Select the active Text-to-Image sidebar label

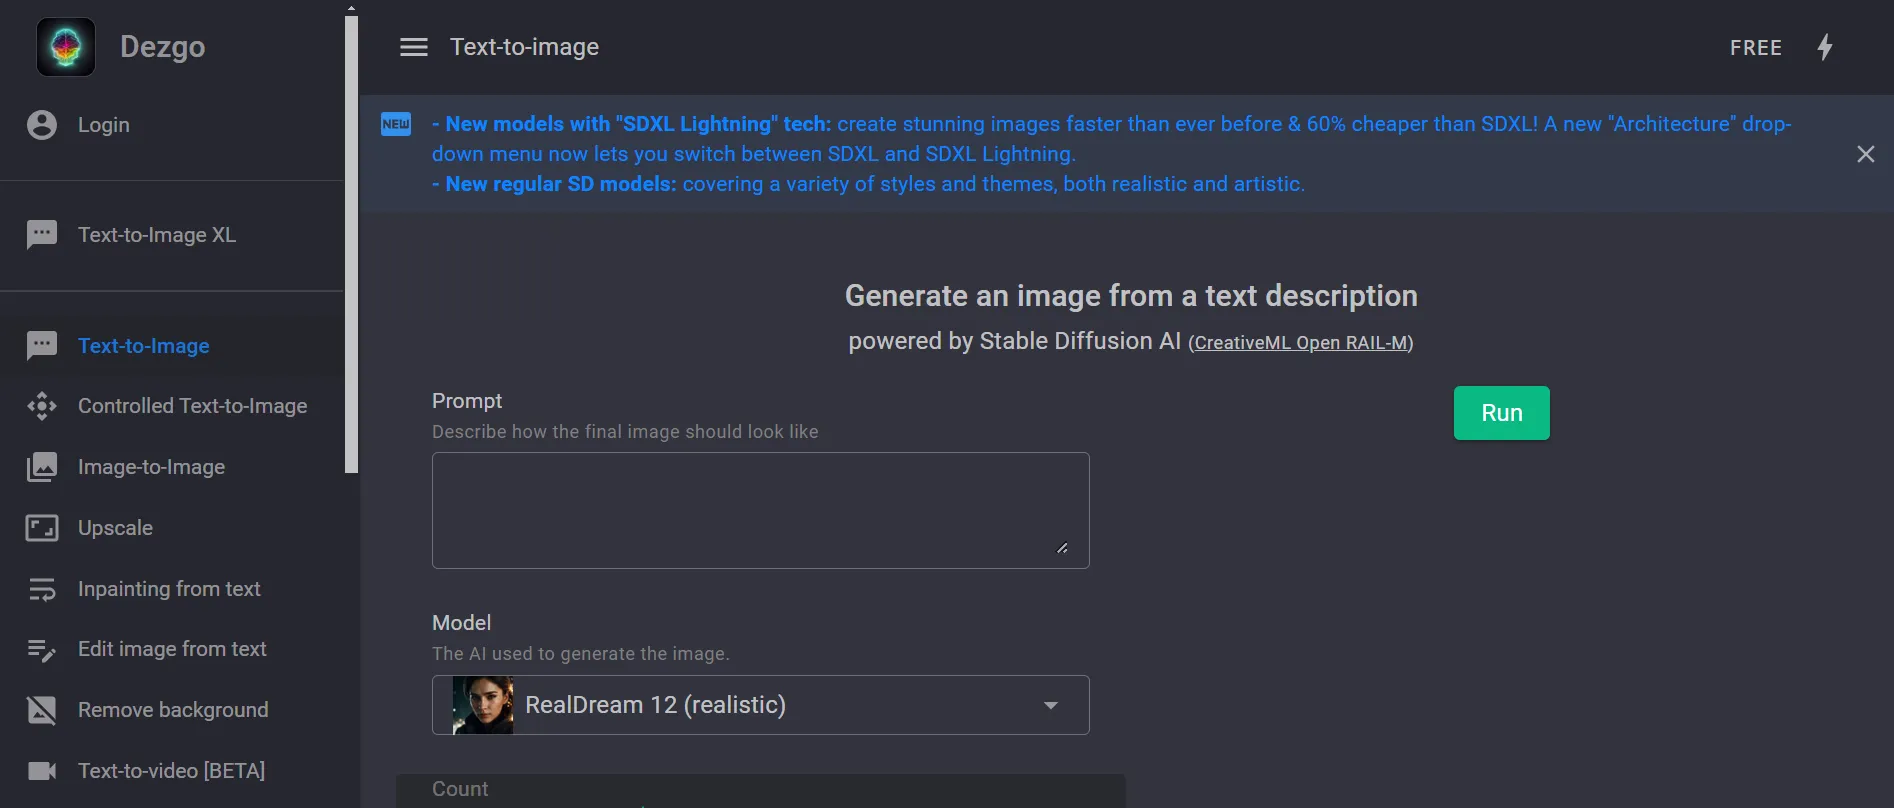[x=144, y=346]
